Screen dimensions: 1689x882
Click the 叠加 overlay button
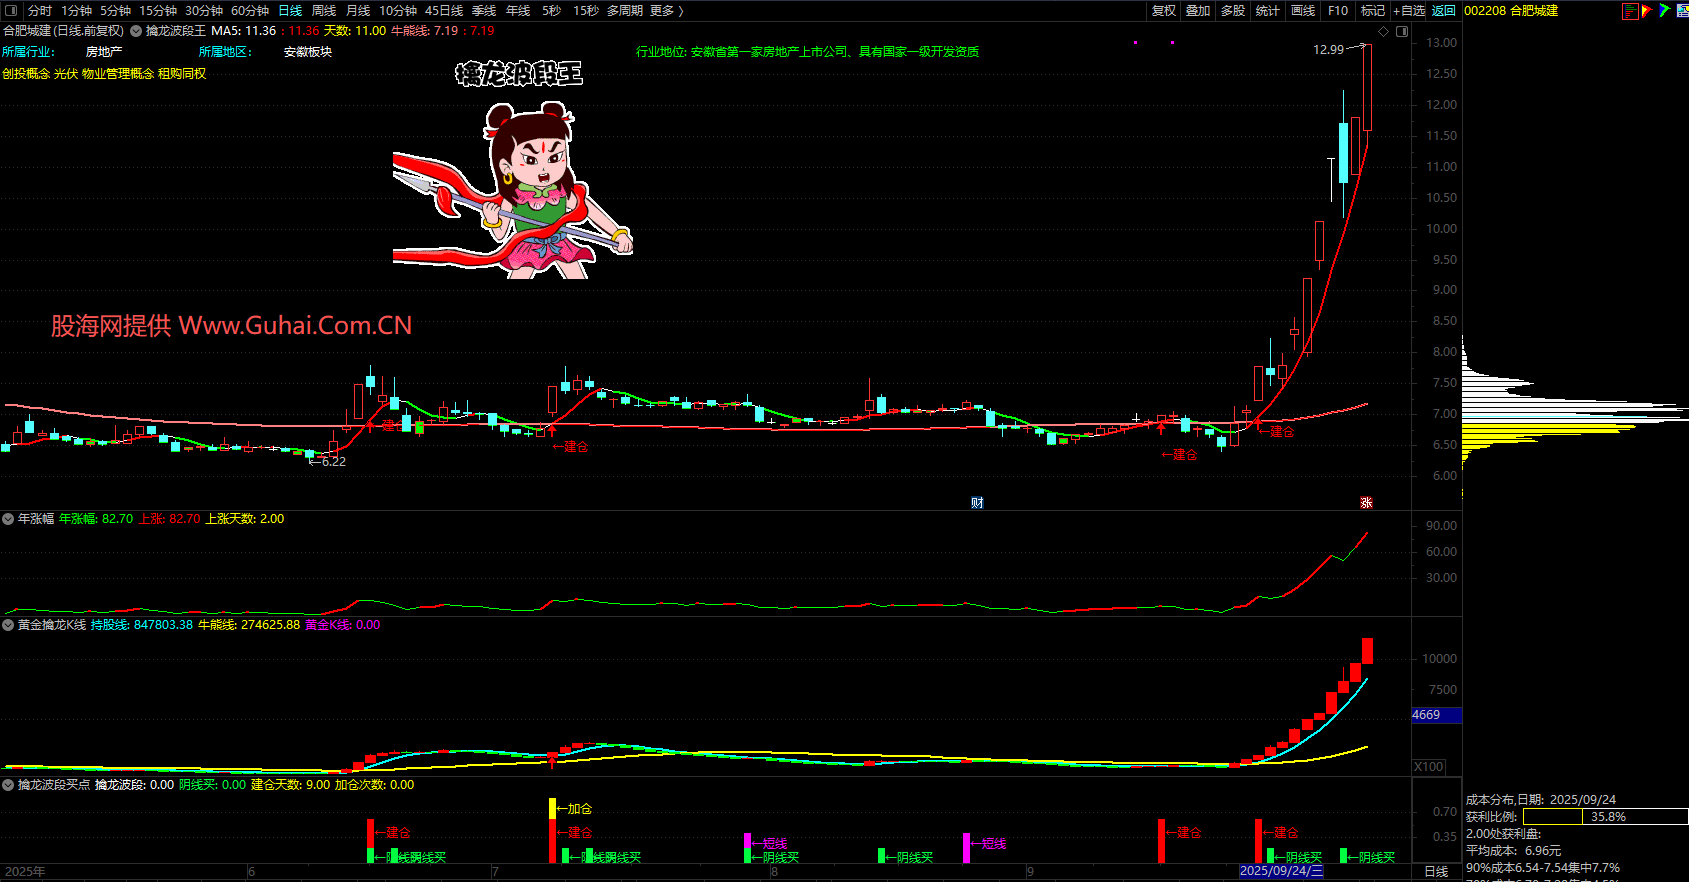point(1198,11)
